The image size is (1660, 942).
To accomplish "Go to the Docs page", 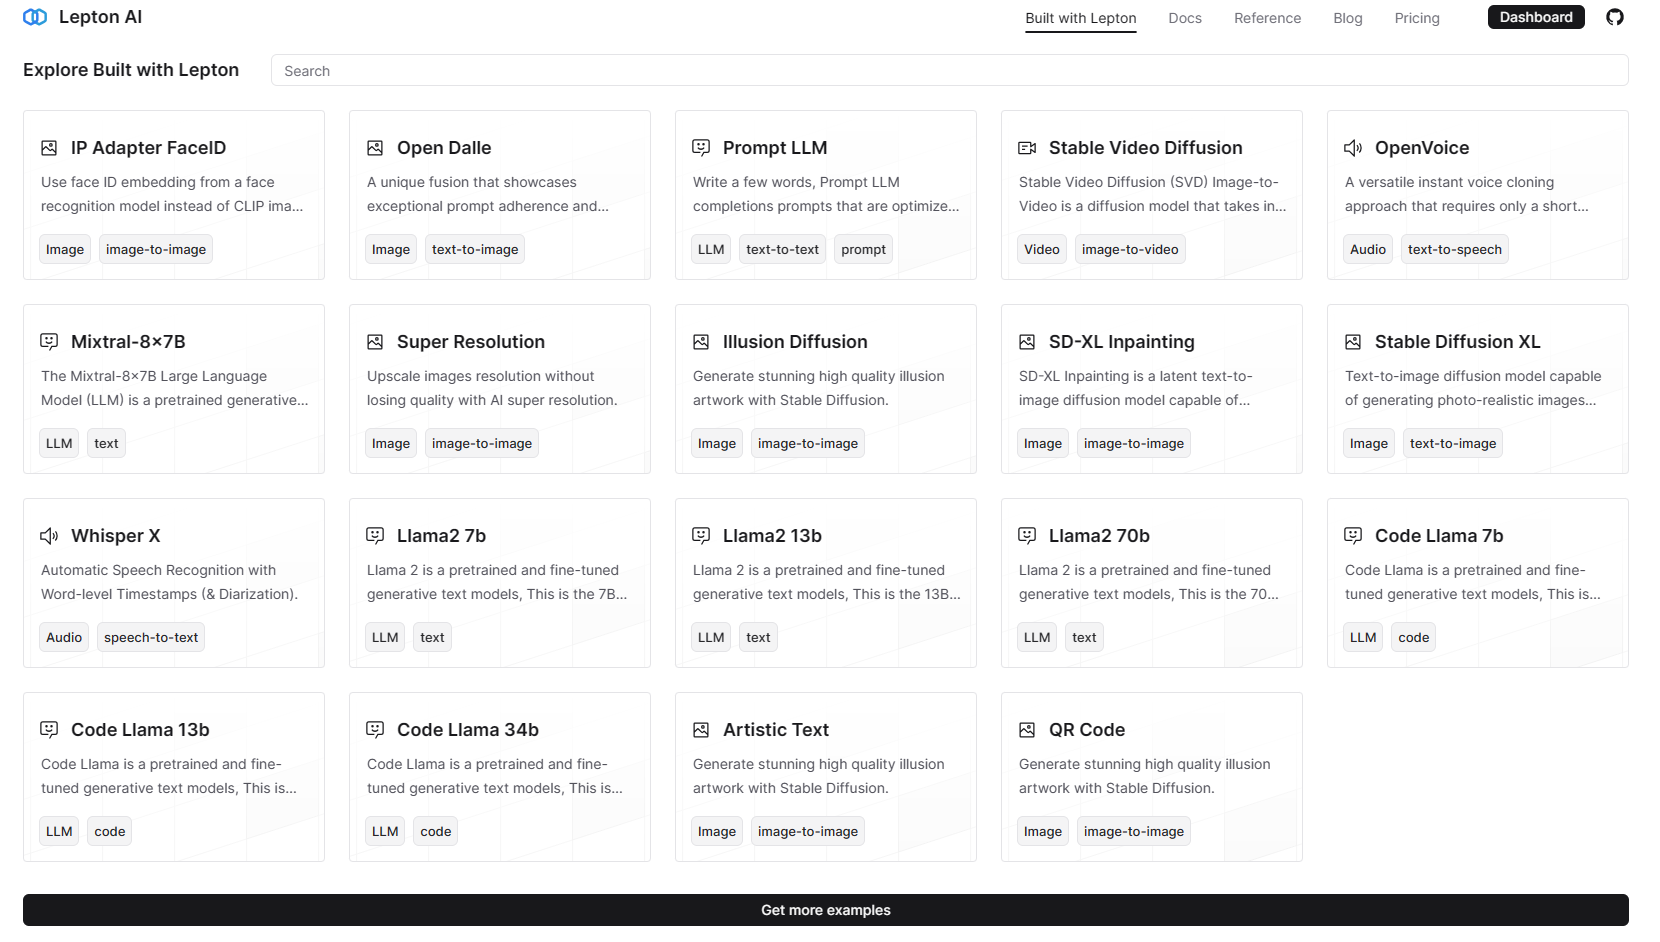I will (1185, 18).
